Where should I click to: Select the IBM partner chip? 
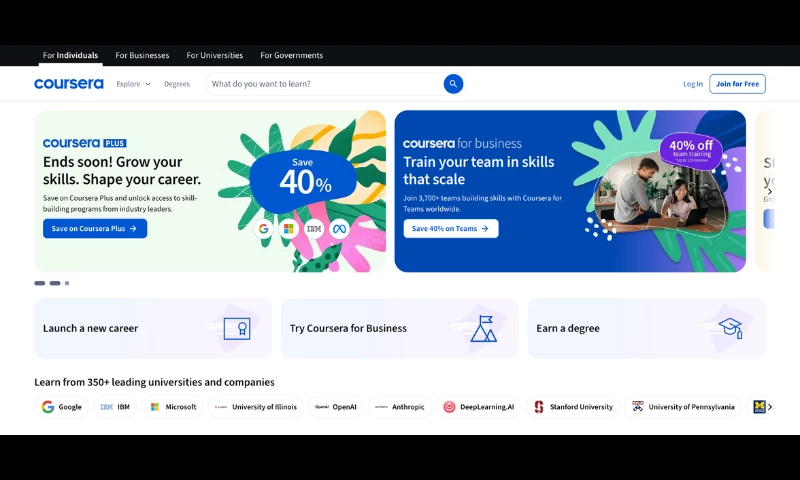[116, 407]
